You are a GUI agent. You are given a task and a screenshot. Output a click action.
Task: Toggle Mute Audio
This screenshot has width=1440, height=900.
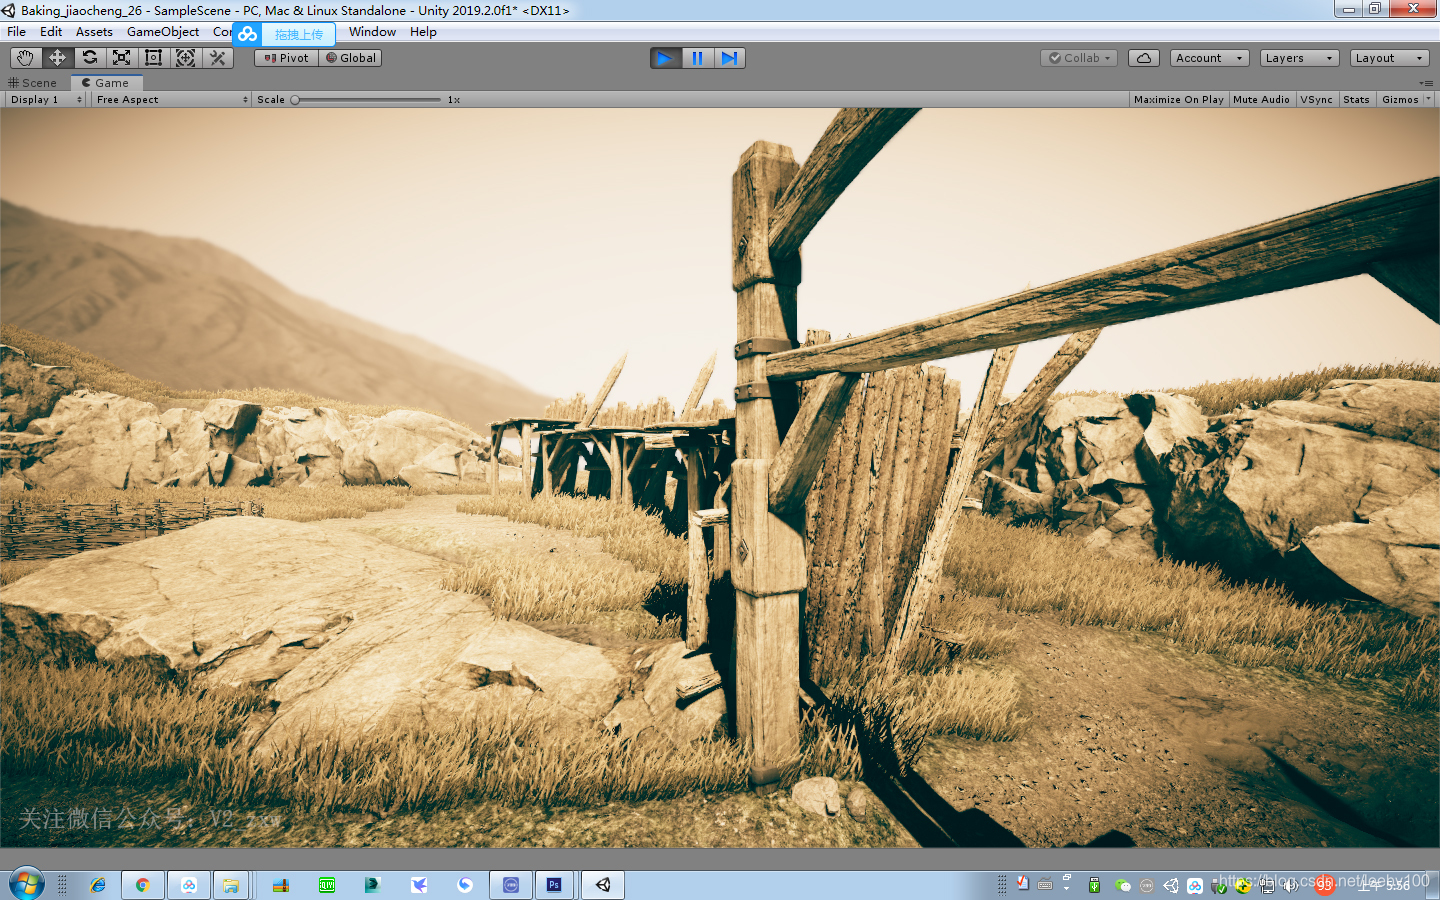1261,100
